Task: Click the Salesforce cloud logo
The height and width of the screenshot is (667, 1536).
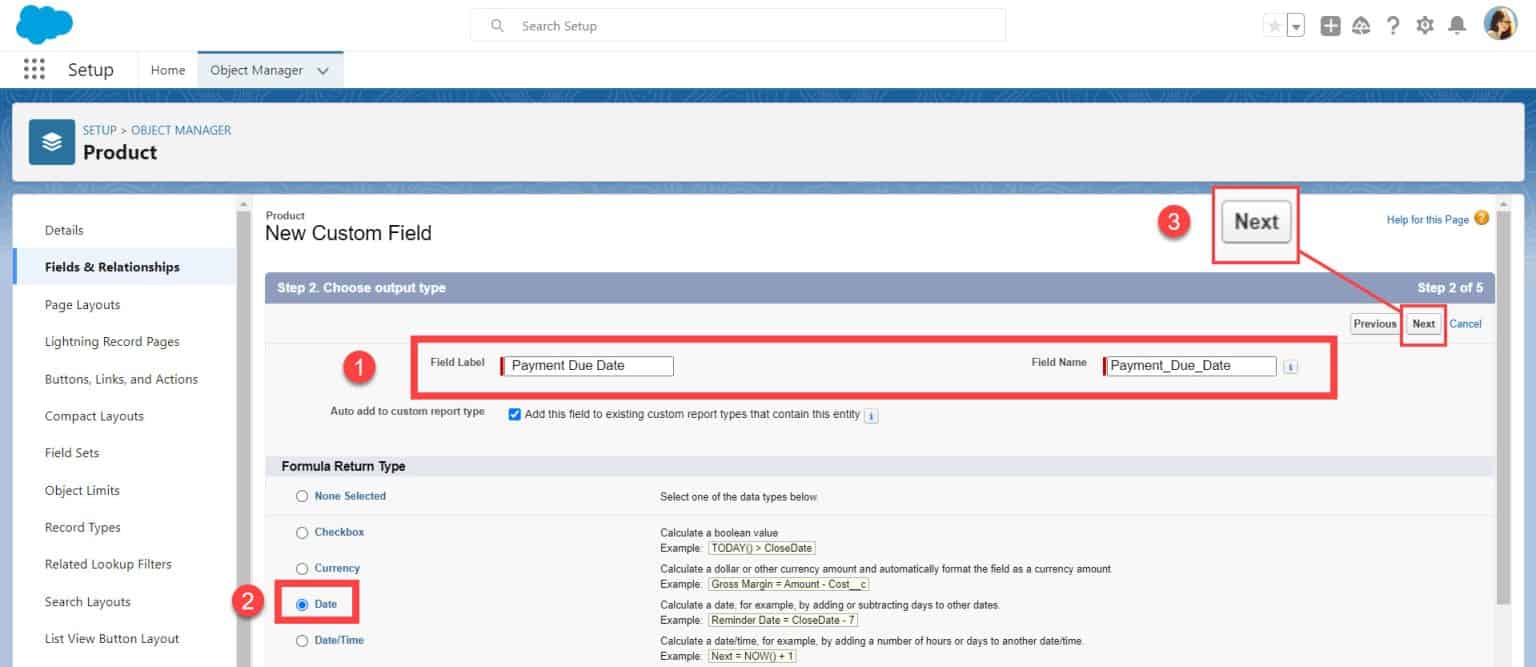Action: click(44, 24)
